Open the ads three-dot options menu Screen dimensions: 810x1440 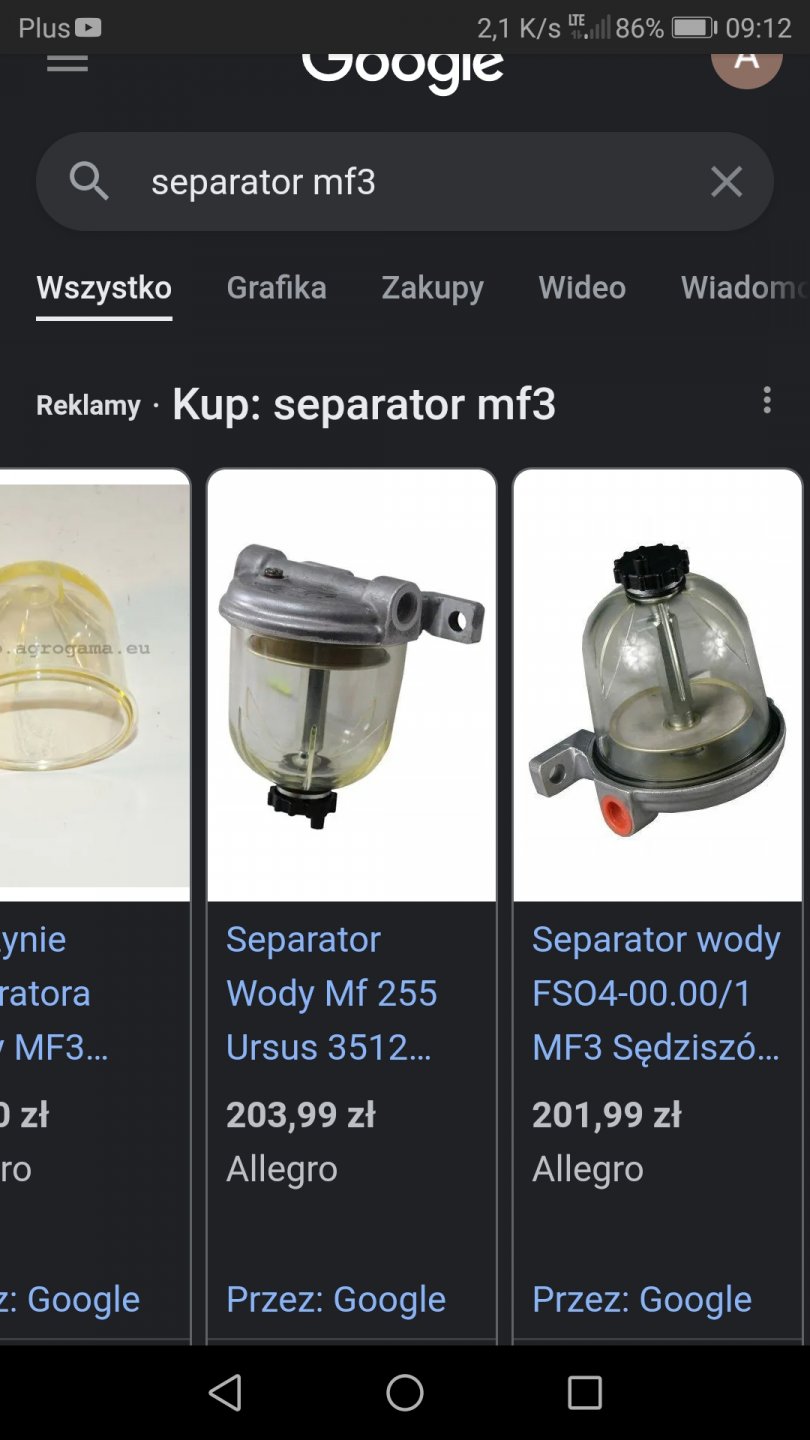click(x=767, y=400)
